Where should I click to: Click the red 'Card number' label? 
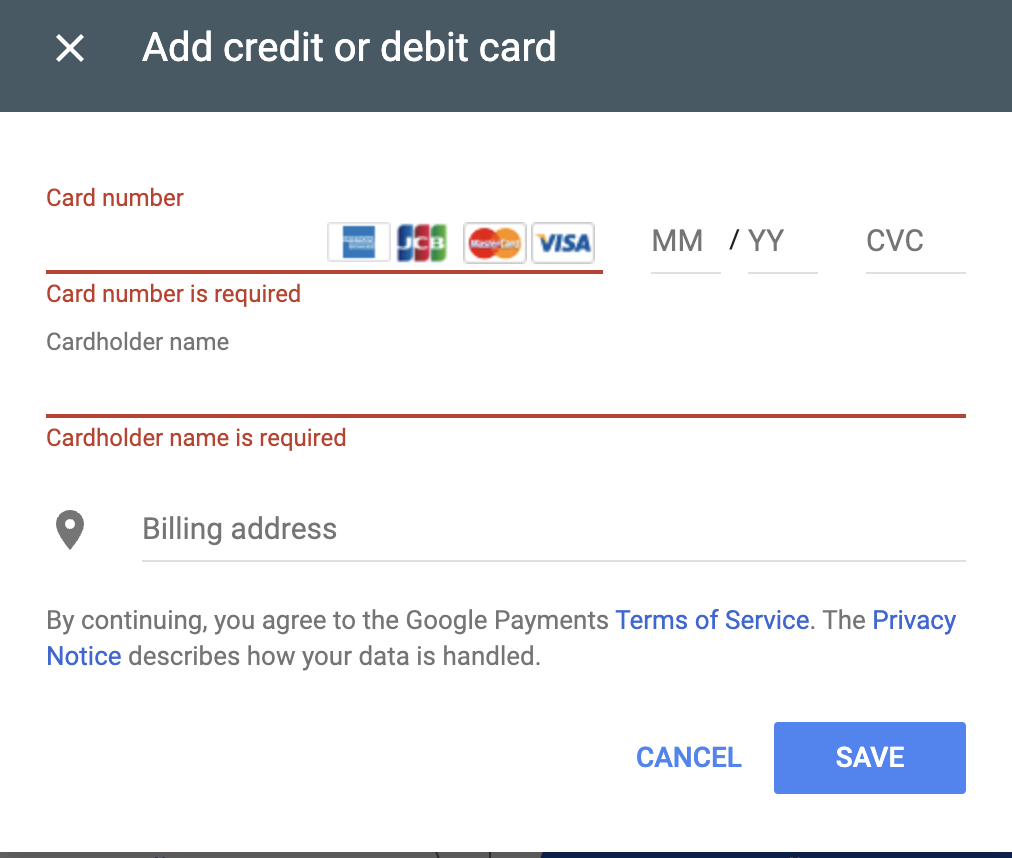(115, 198)
